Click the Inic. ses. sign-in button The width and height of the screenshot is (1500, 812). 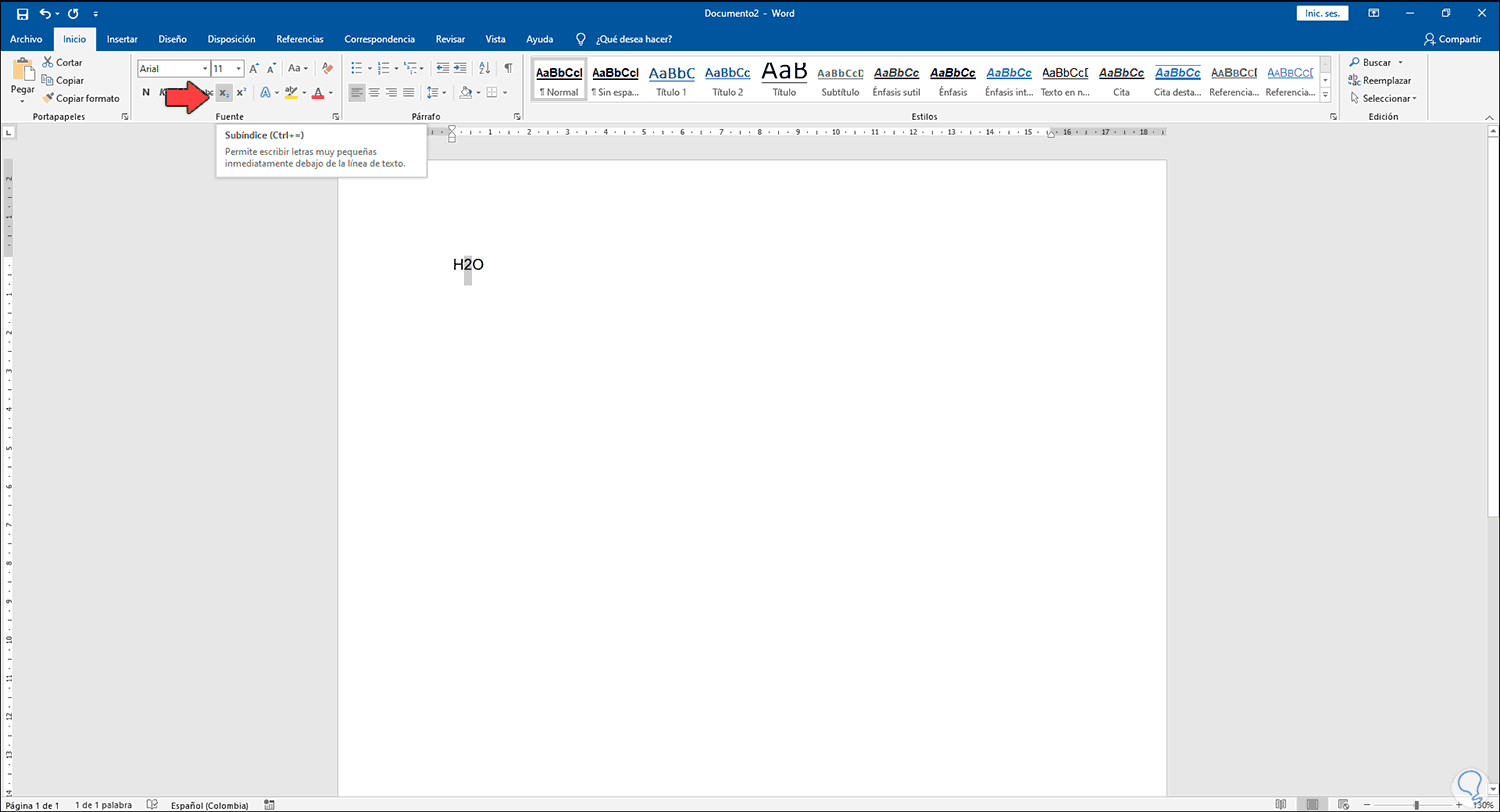1323,13
